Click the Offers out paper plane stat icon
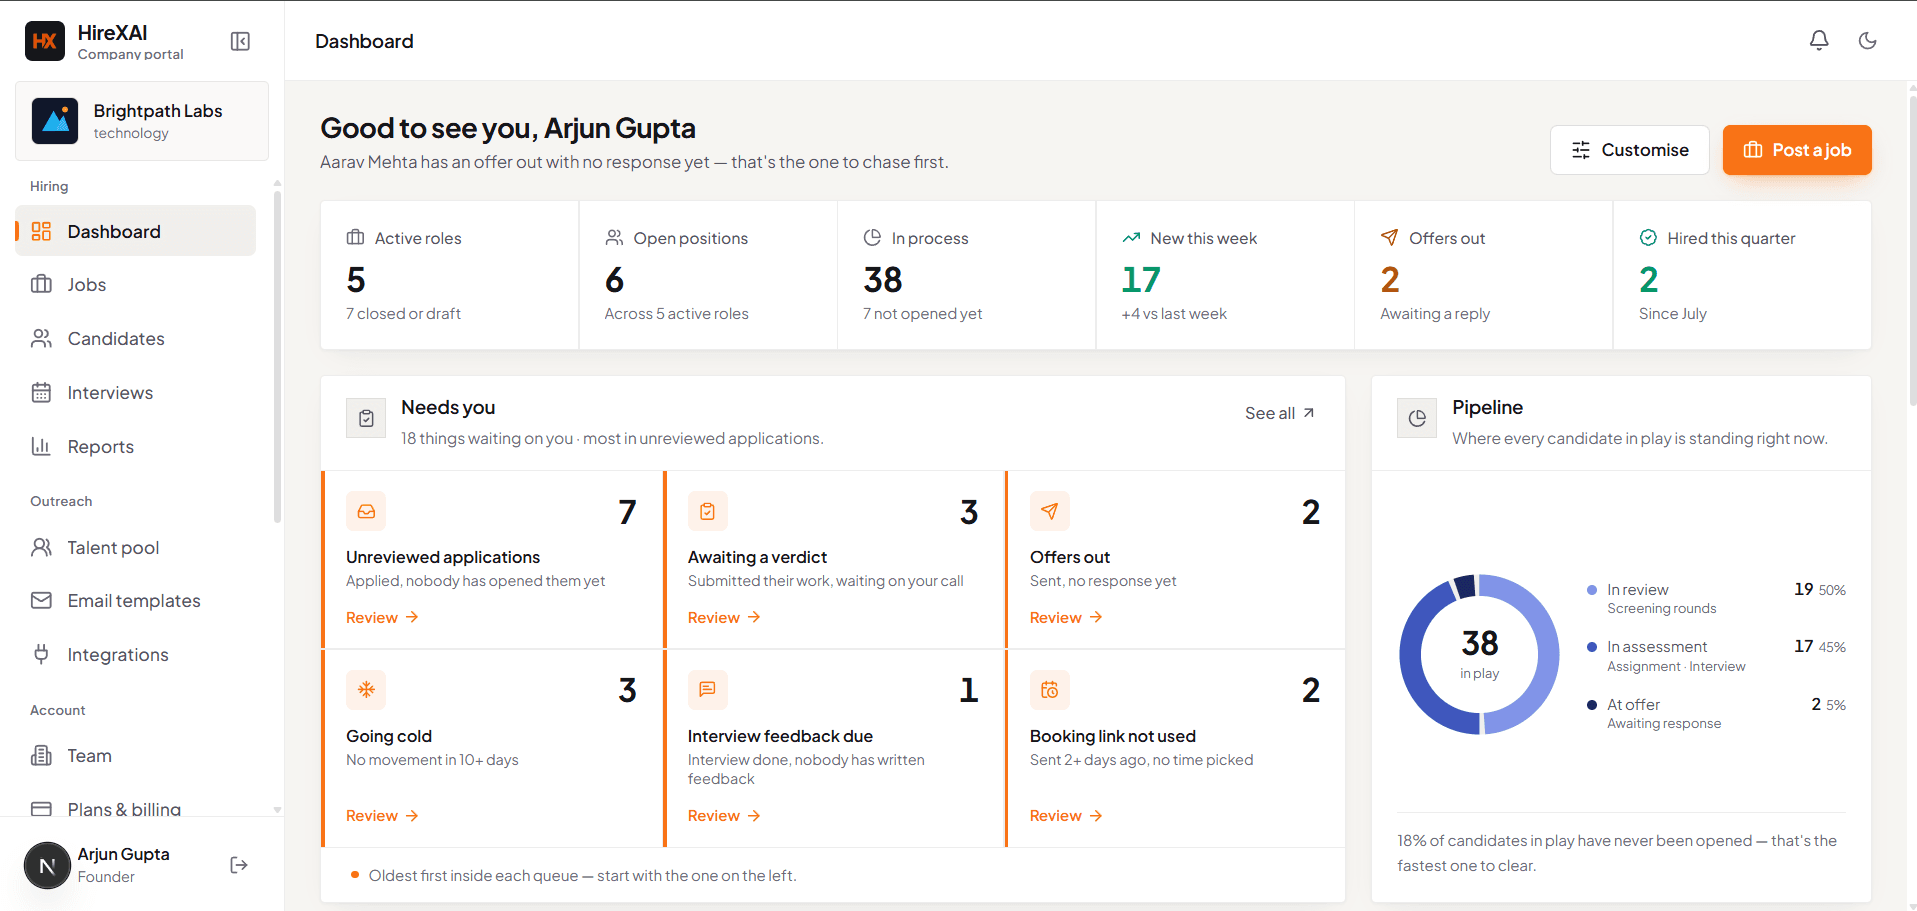The width and height of the screenshot is (1917, 911). 1389,238
